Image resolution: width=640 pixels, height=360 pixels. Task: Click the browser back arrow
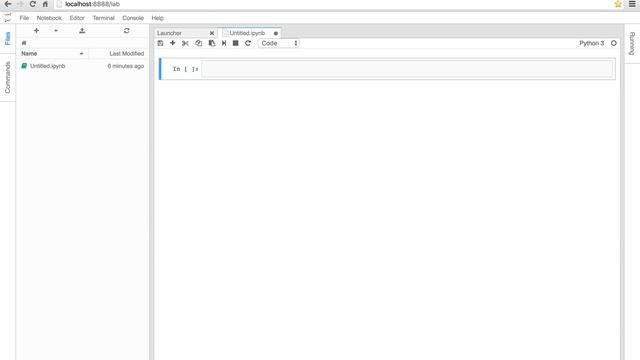tap(8, 4)
